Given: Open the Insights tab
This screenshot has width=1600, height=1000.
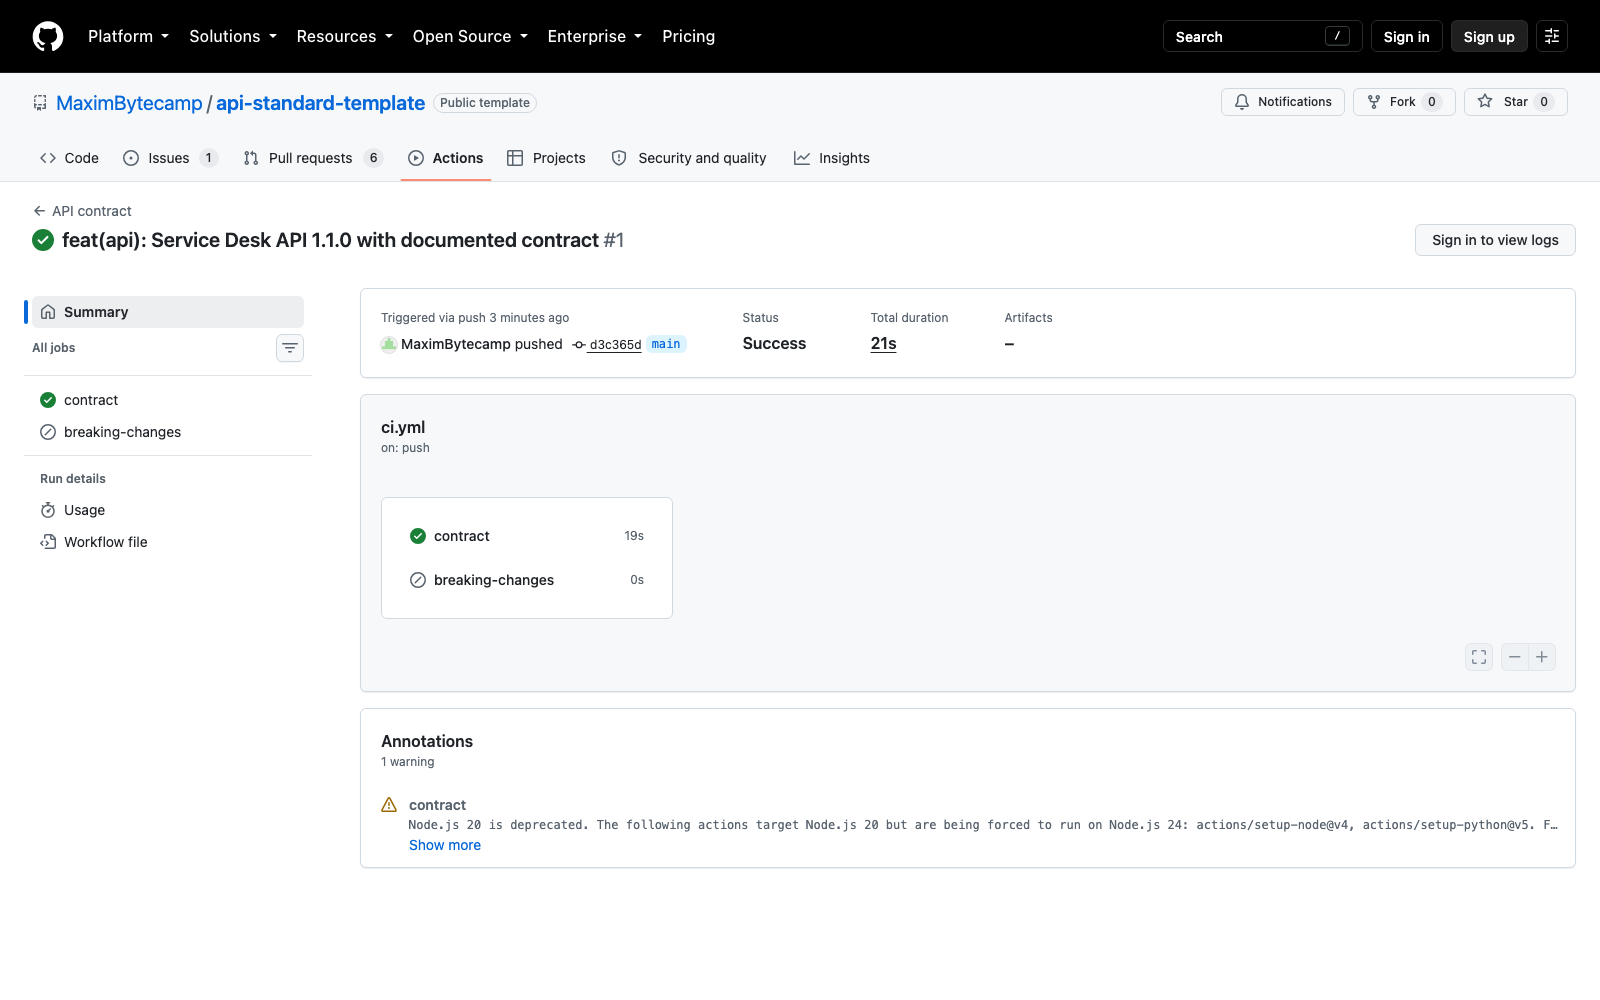Looking at the screenshot, I should [x=832, y=158].
